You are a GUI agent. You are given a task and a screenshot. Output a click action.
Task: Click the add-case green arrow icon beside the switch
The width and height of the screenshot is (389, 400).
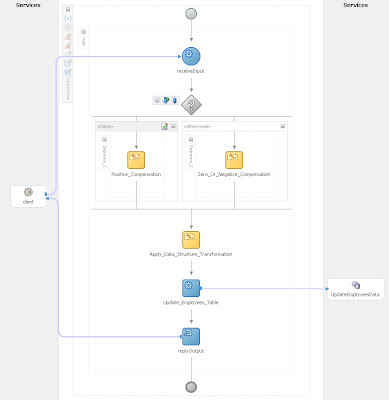point(166,100)
